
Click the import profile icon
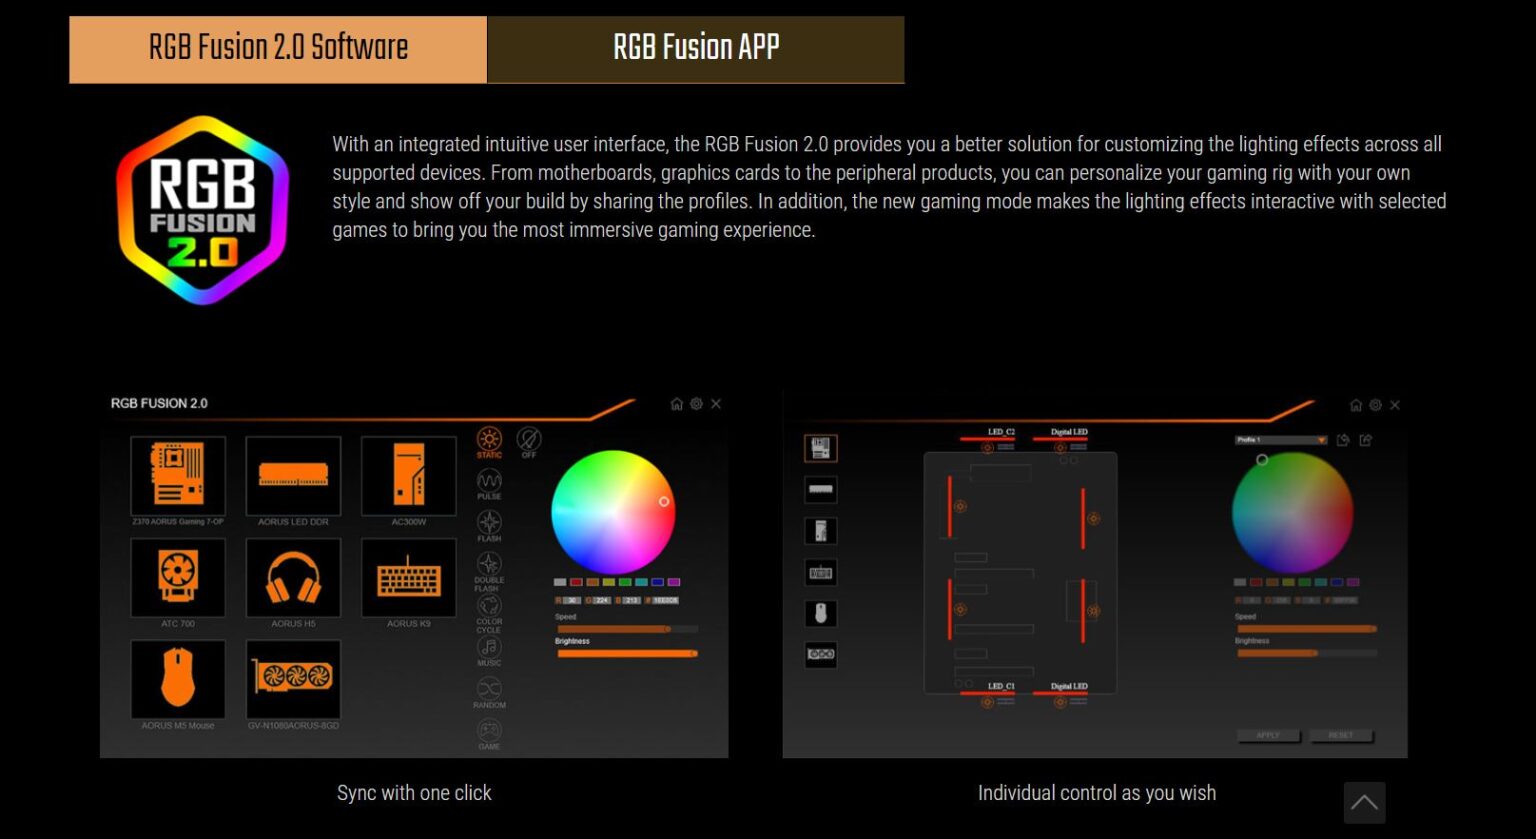(x=1343, y=439)
